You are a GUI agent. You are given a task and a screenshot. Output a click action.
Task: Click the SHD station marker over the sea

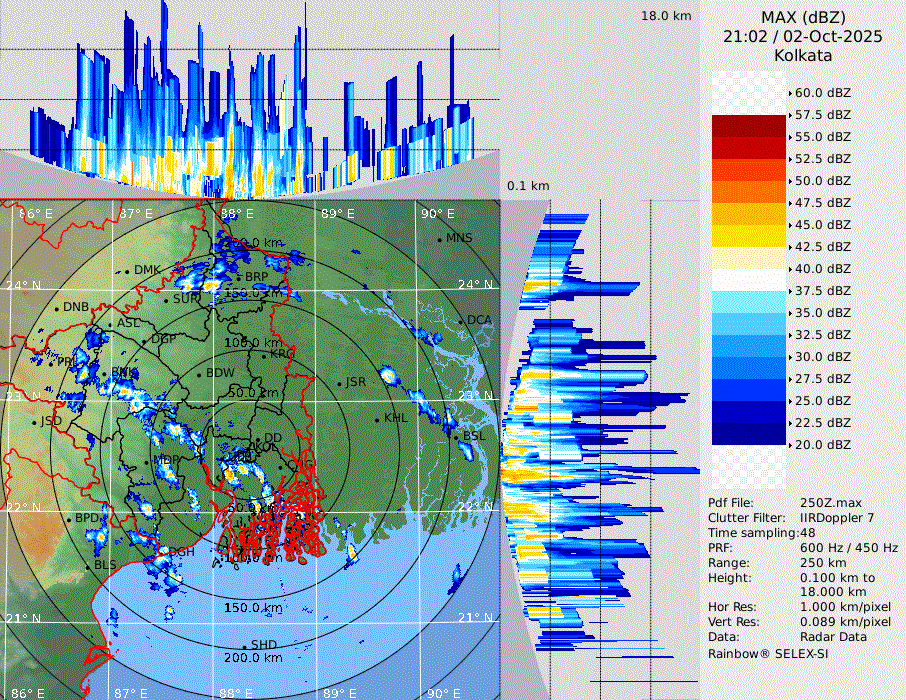244,646
